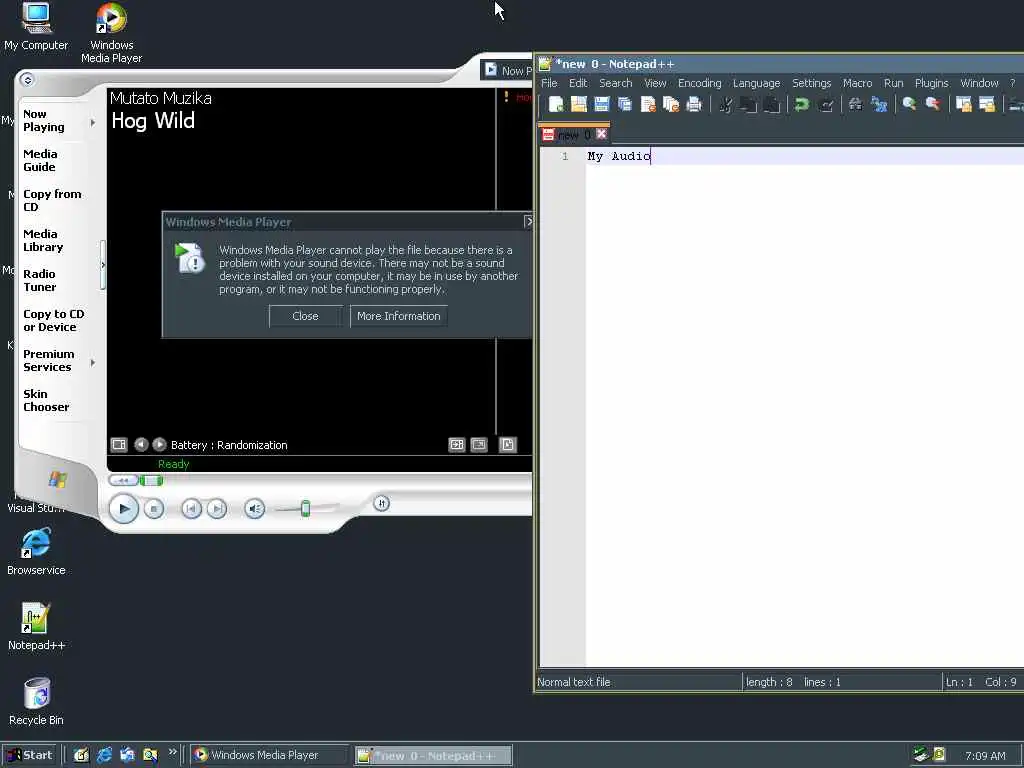The image size is (1024, 768).
Task: Select previous visualization arrow
Action: [x=141, y=445]
